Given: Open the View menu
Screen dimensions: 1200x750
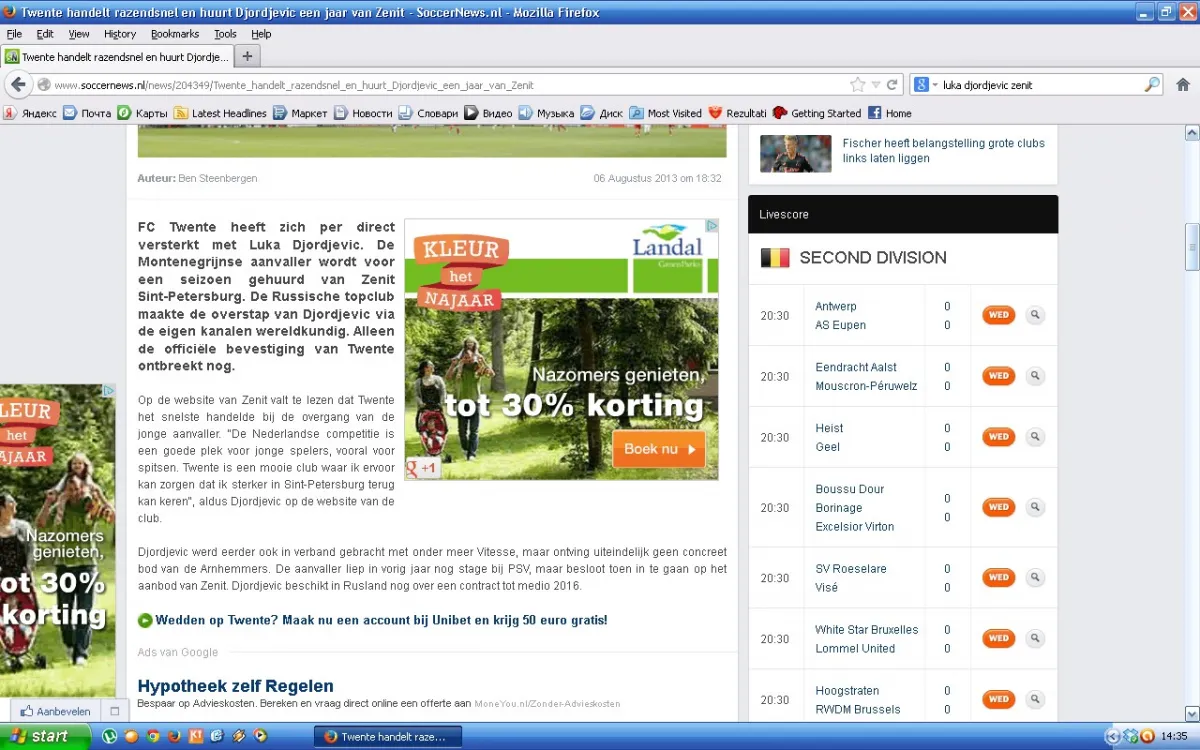Looking at the screenshot, I should pos(79,34).
